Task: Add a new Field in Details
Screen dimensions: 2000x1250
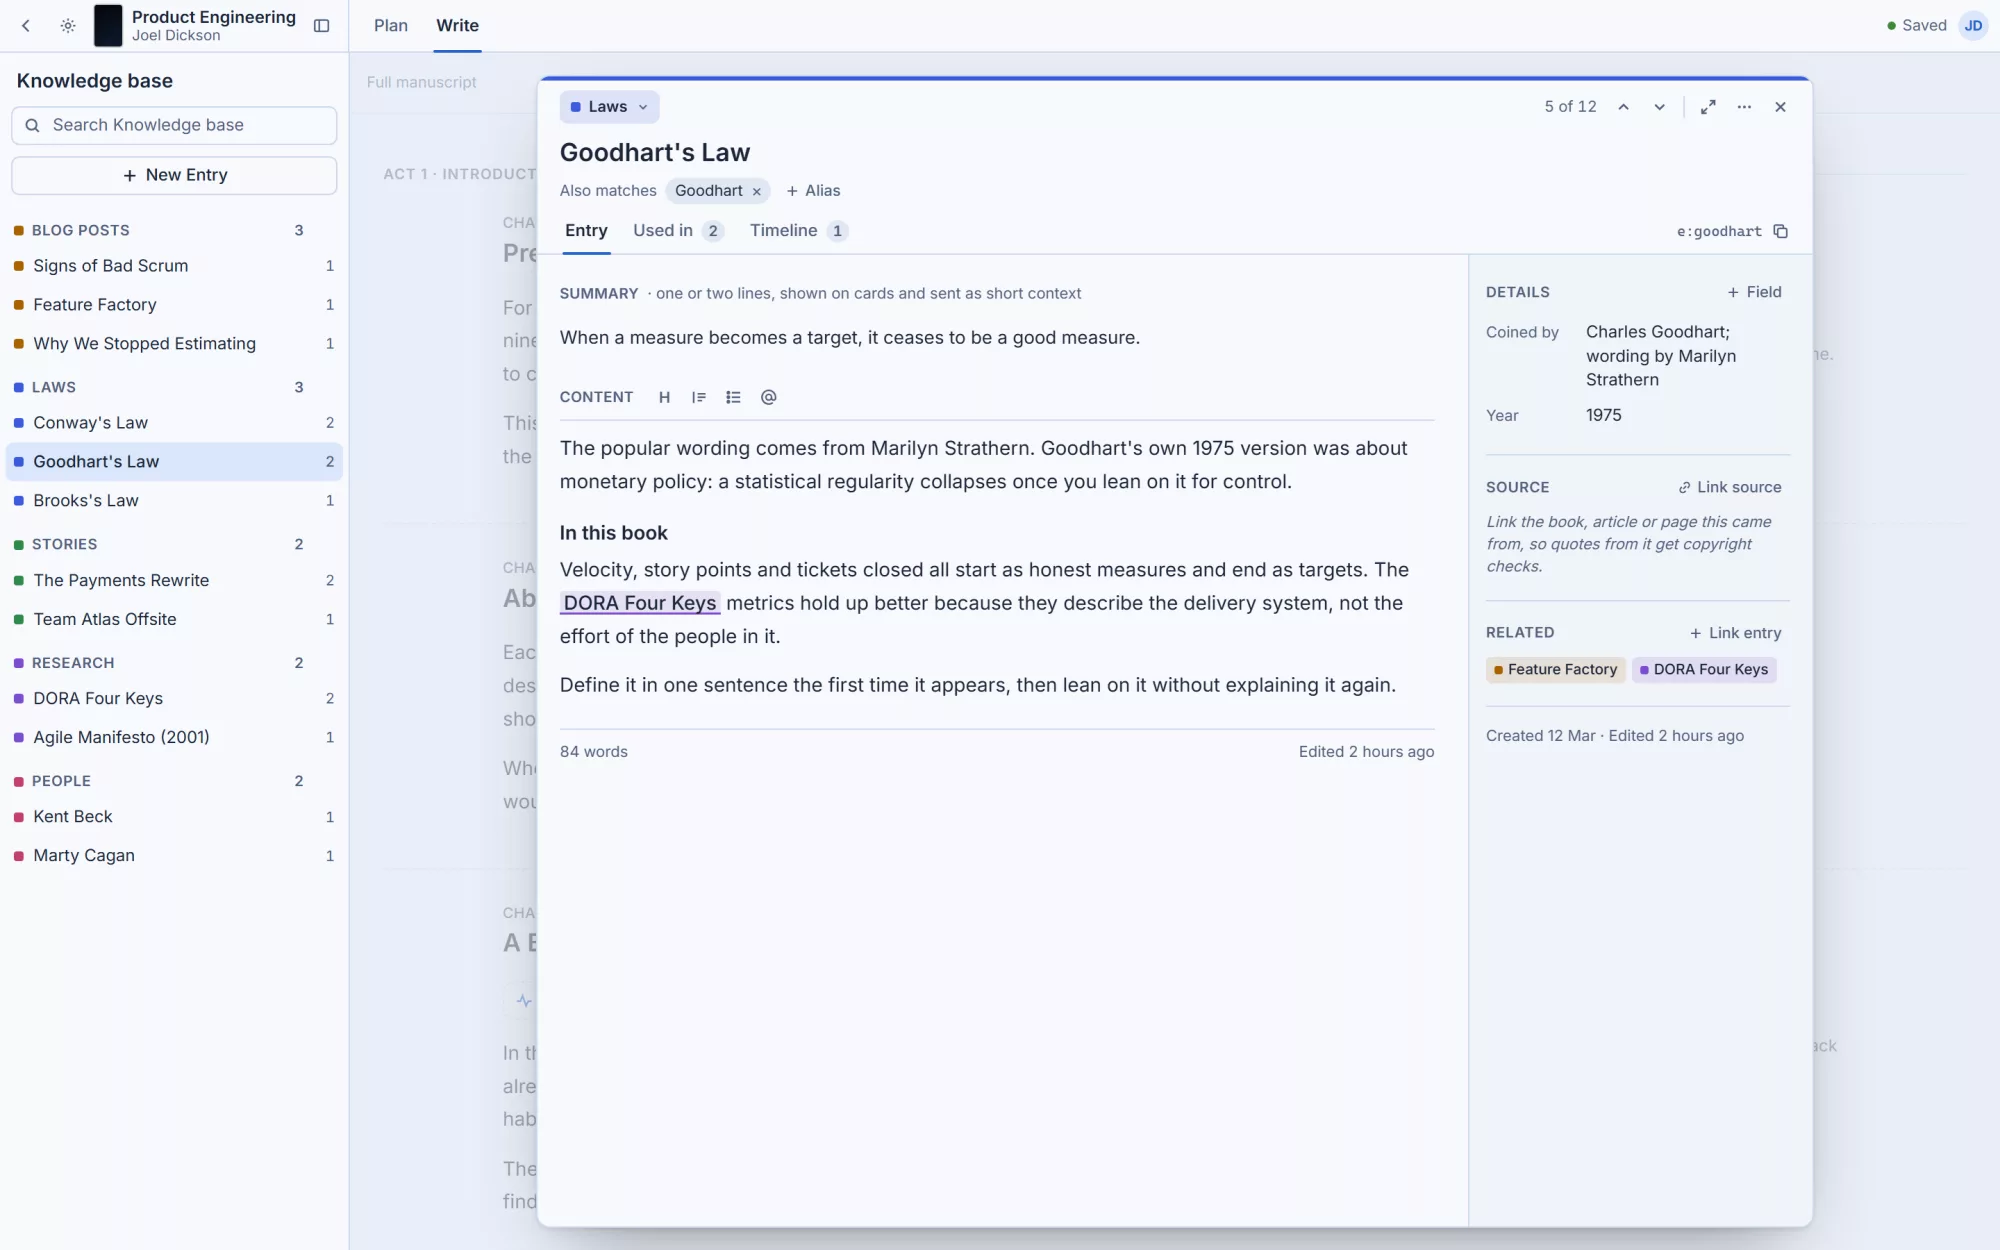Action: pyautogui.click(x=1754, y=292)
